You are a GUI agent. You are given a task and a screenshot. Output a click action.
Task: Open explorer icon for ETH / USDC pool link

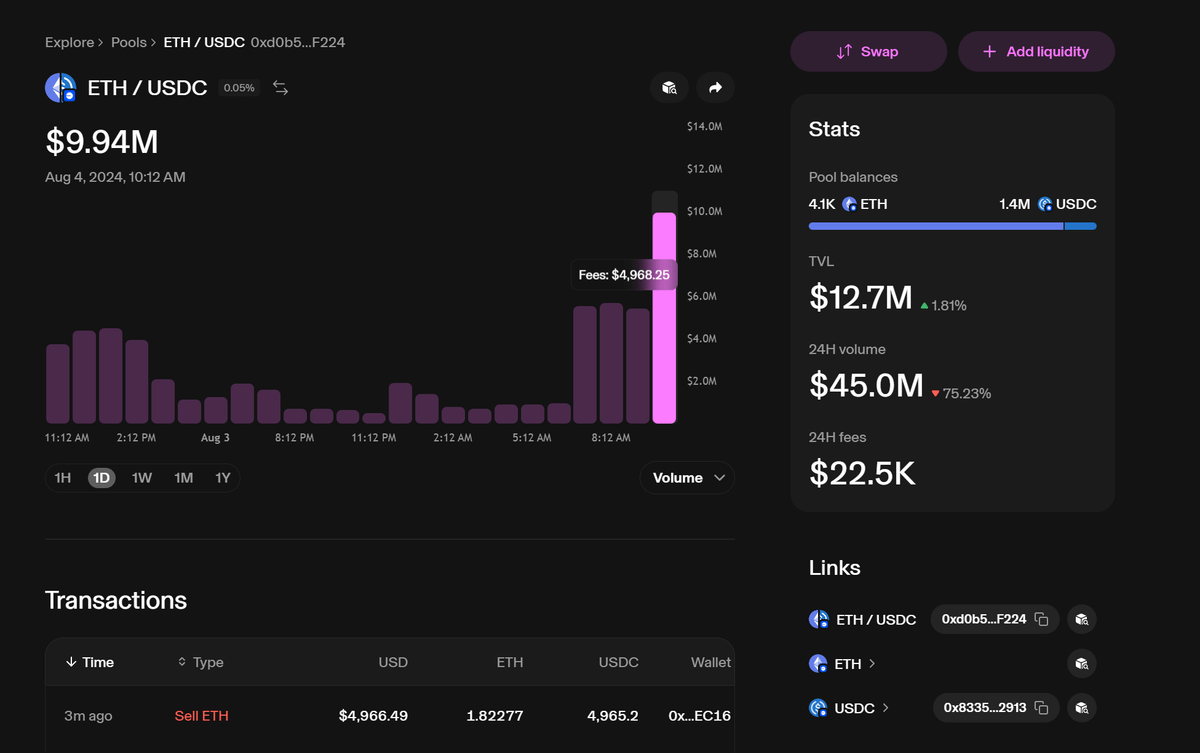coord(1081,619)
